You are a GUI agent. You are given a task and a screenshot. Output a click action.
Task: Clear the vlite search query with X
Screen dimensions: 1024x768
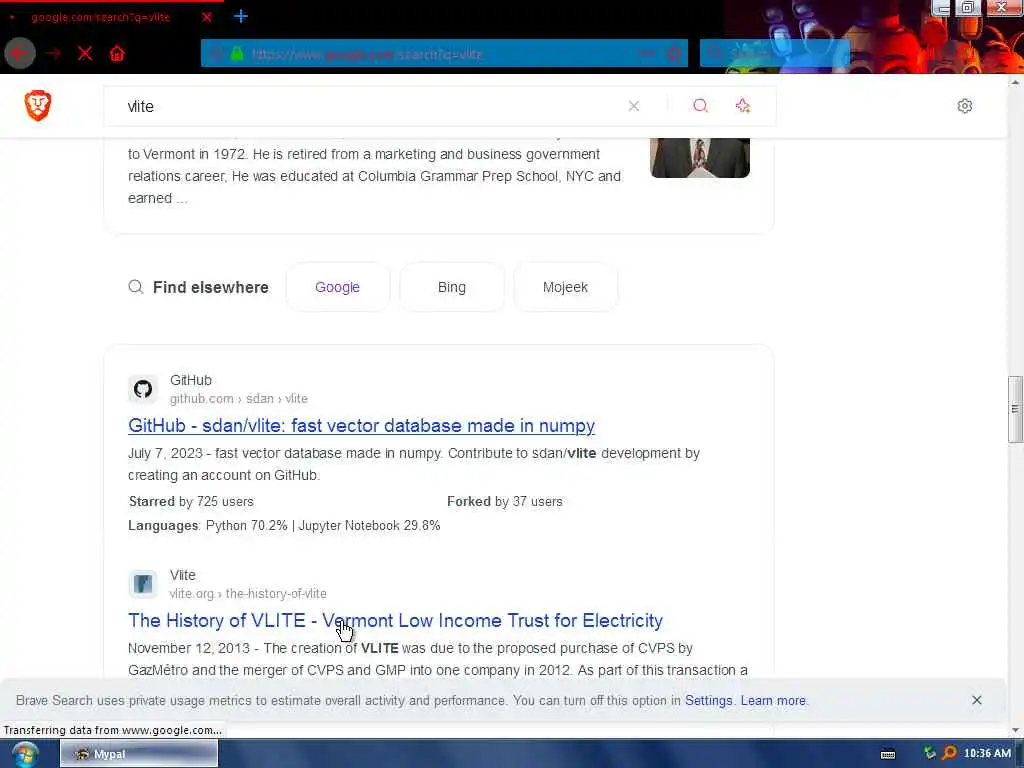click(x=633, y=106)
